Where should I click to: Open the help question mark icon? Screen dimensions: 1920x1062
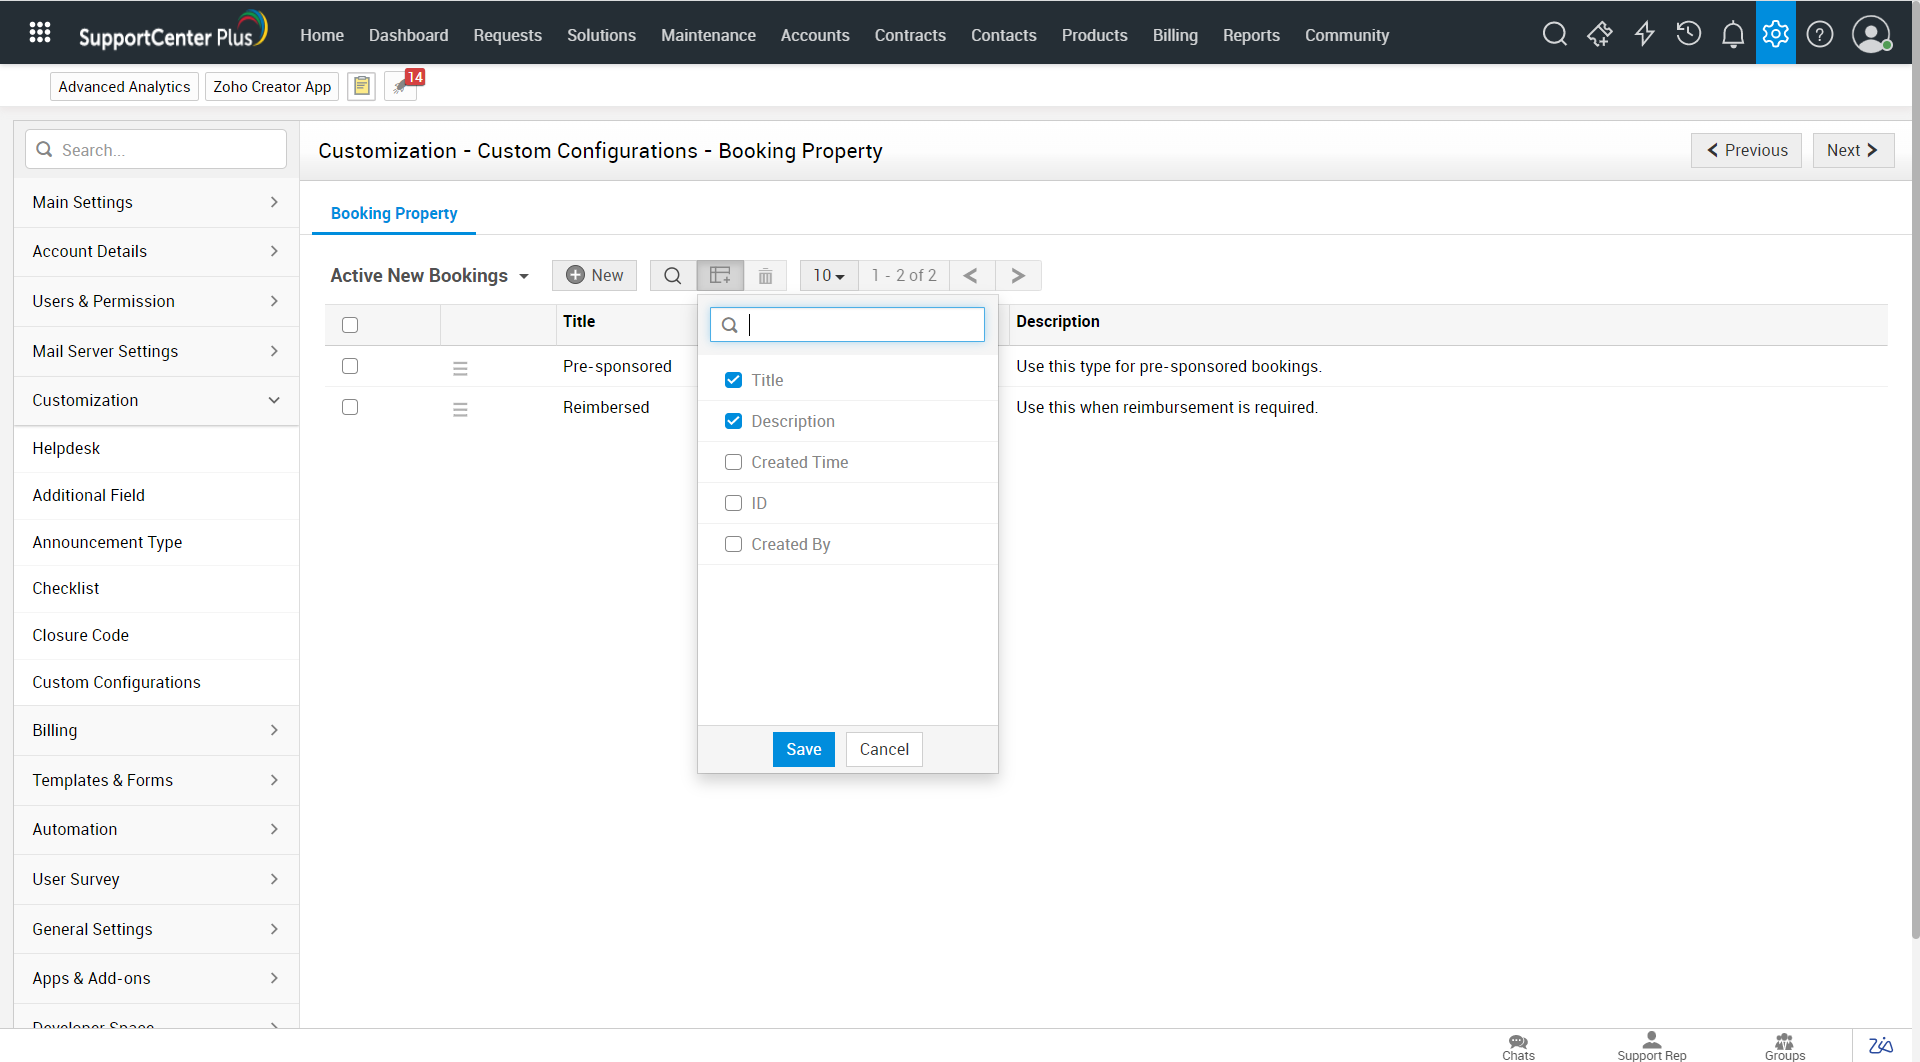click(x=1820, y=35)
